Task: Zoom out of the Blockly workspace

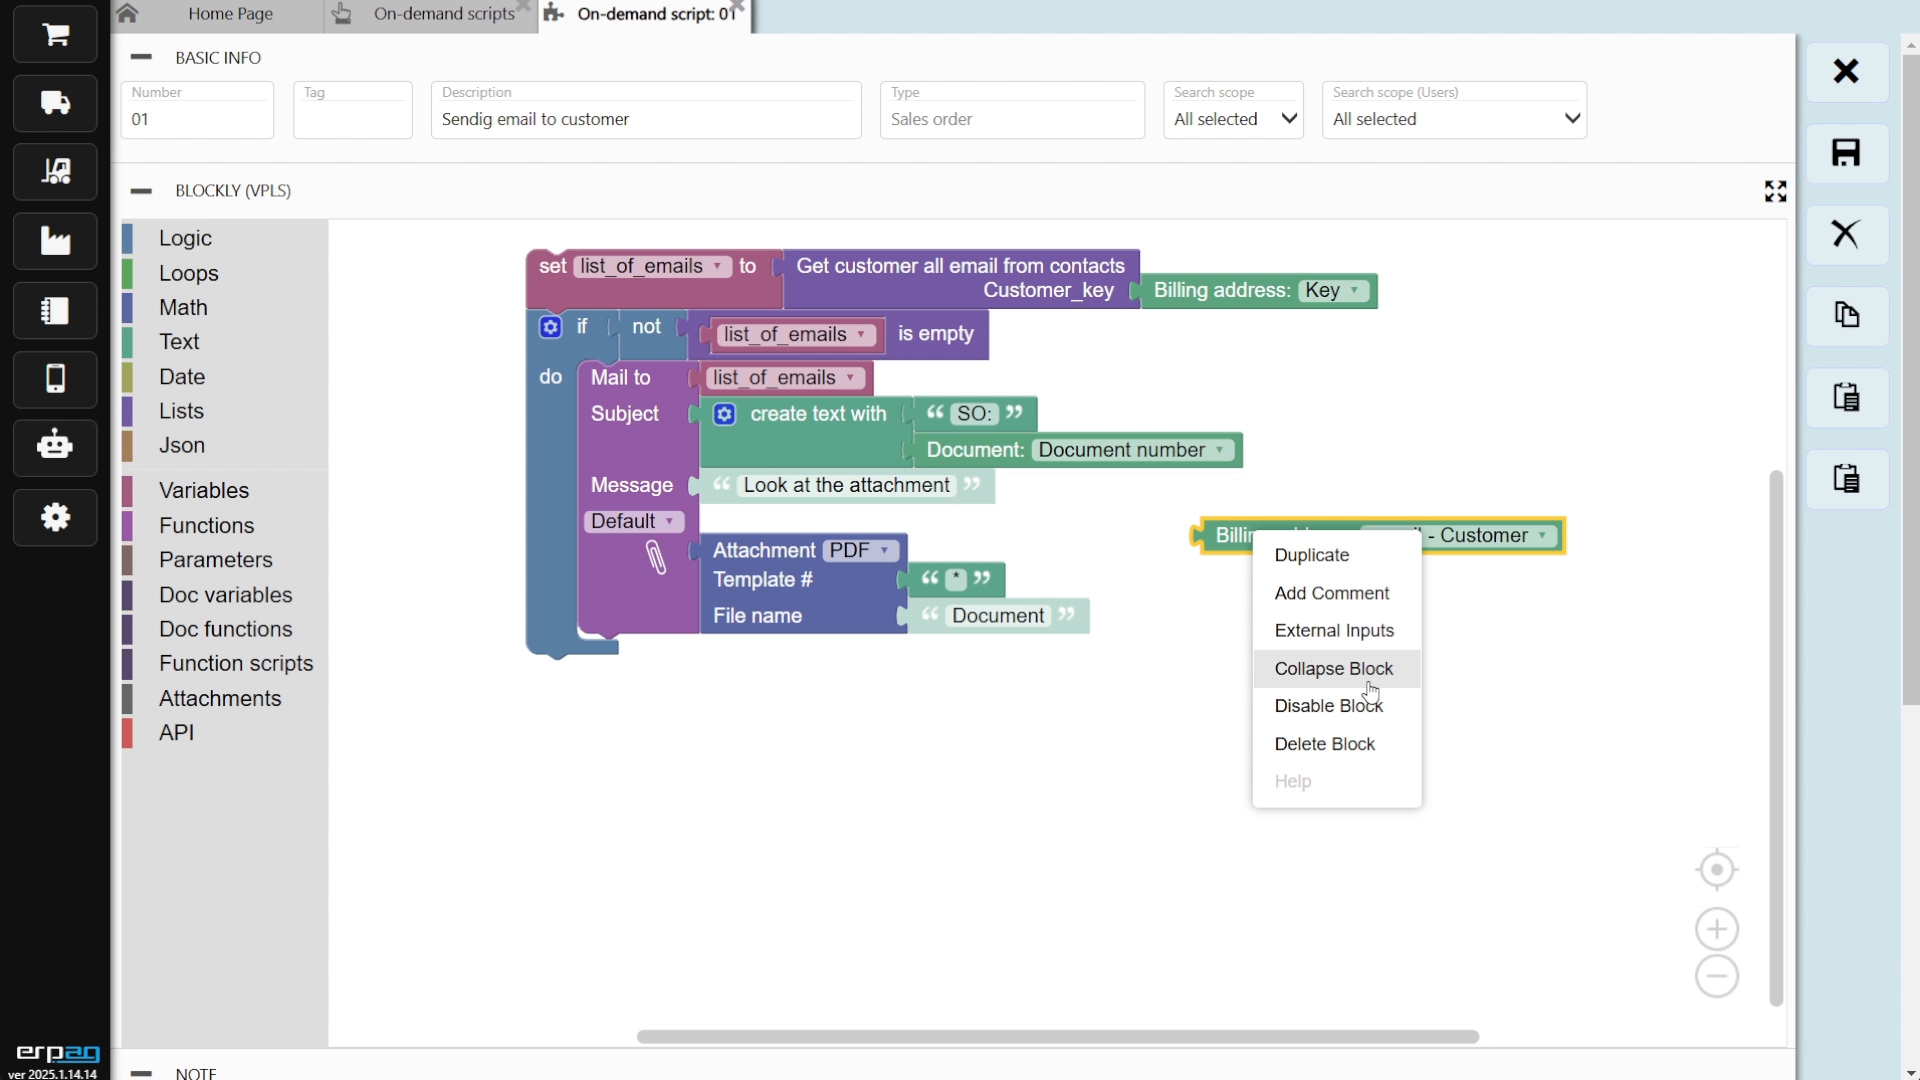Action: pyautogui.click(x=1716, y=976)
